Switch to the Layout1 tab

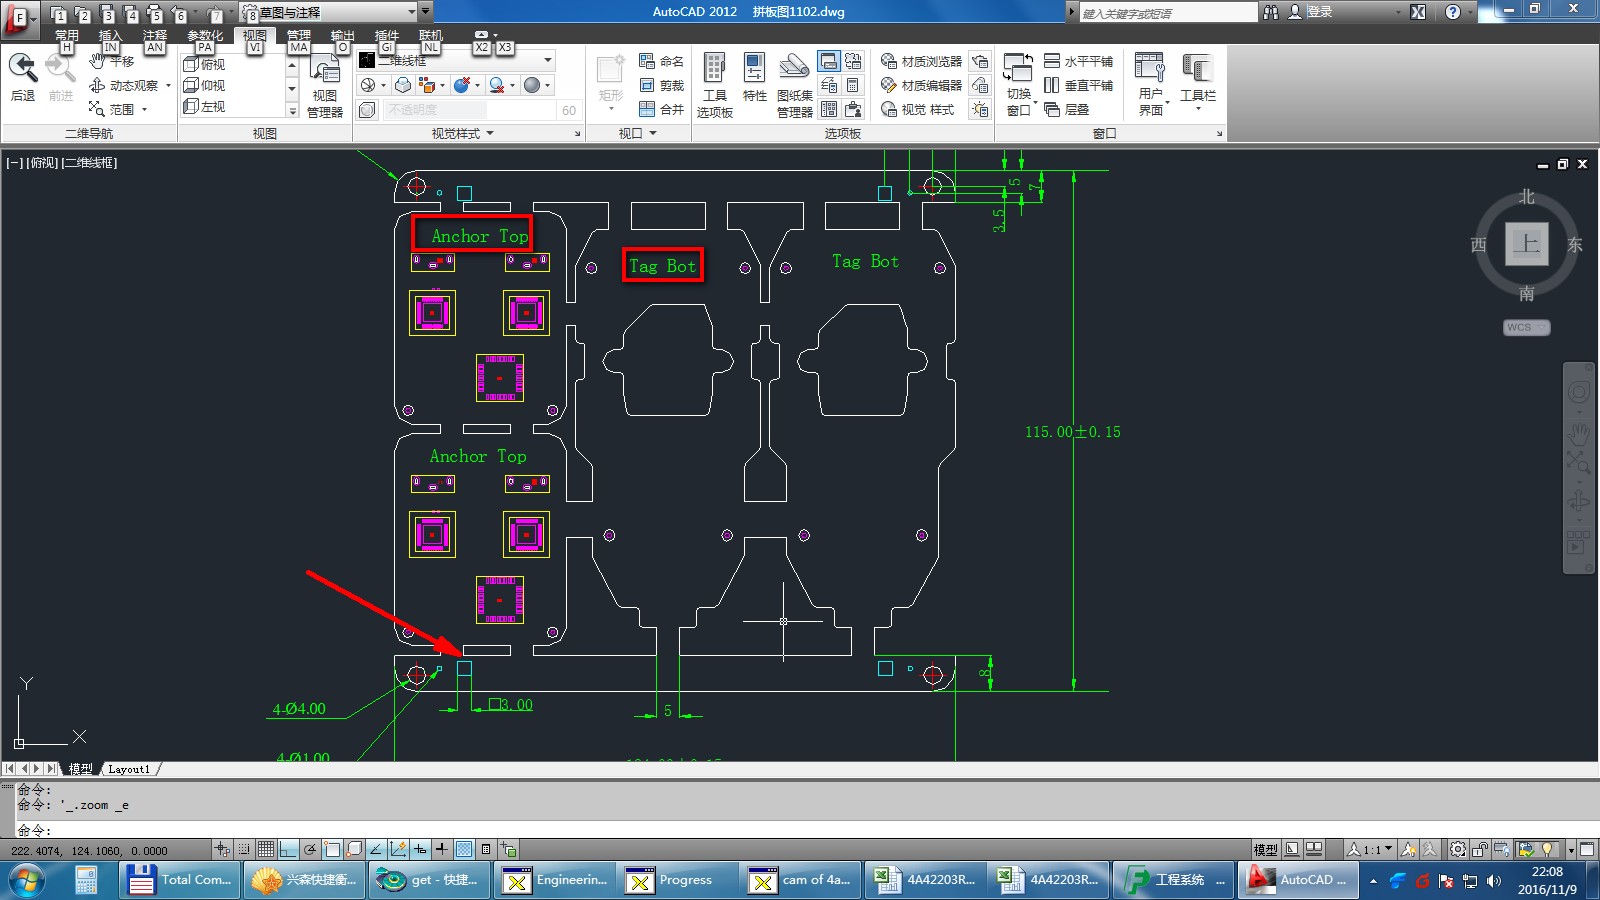click(x=129, y=769)
